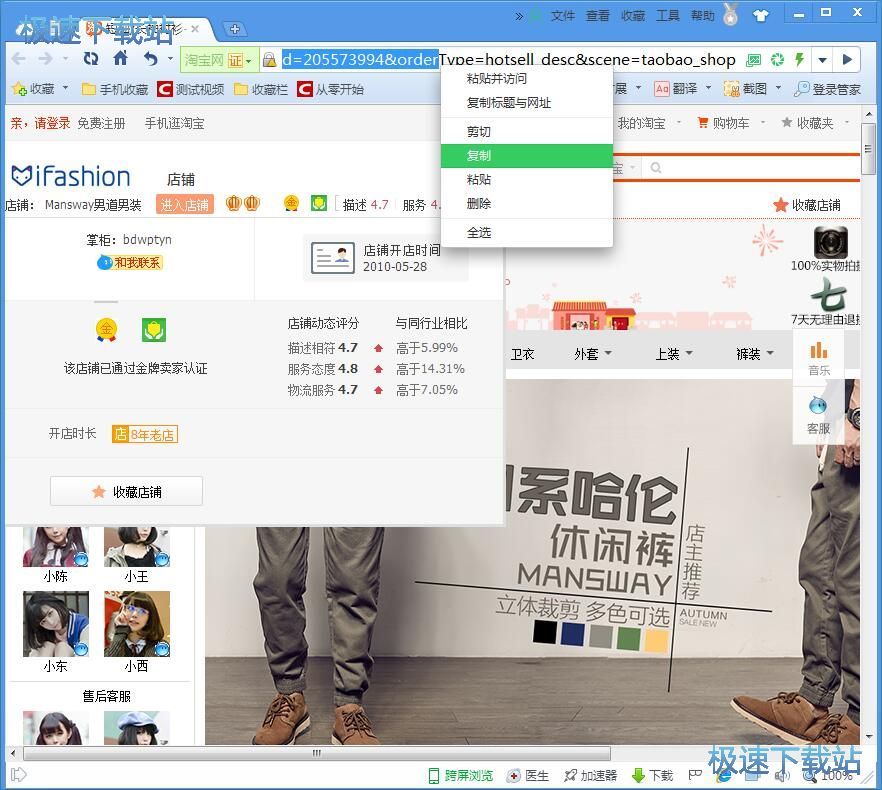Click customer service avatar 小陈

[55, 546]
